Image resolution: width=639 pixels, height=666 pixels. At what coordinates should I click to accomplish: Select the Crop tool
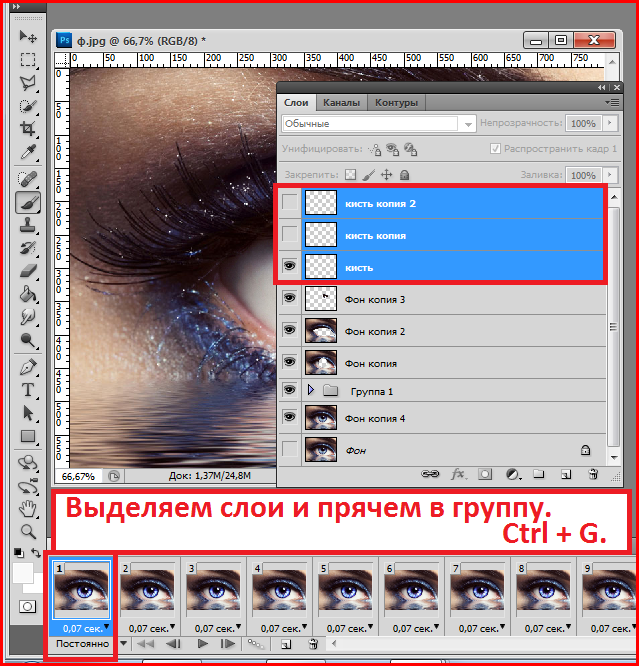click(x=28, y=129)
